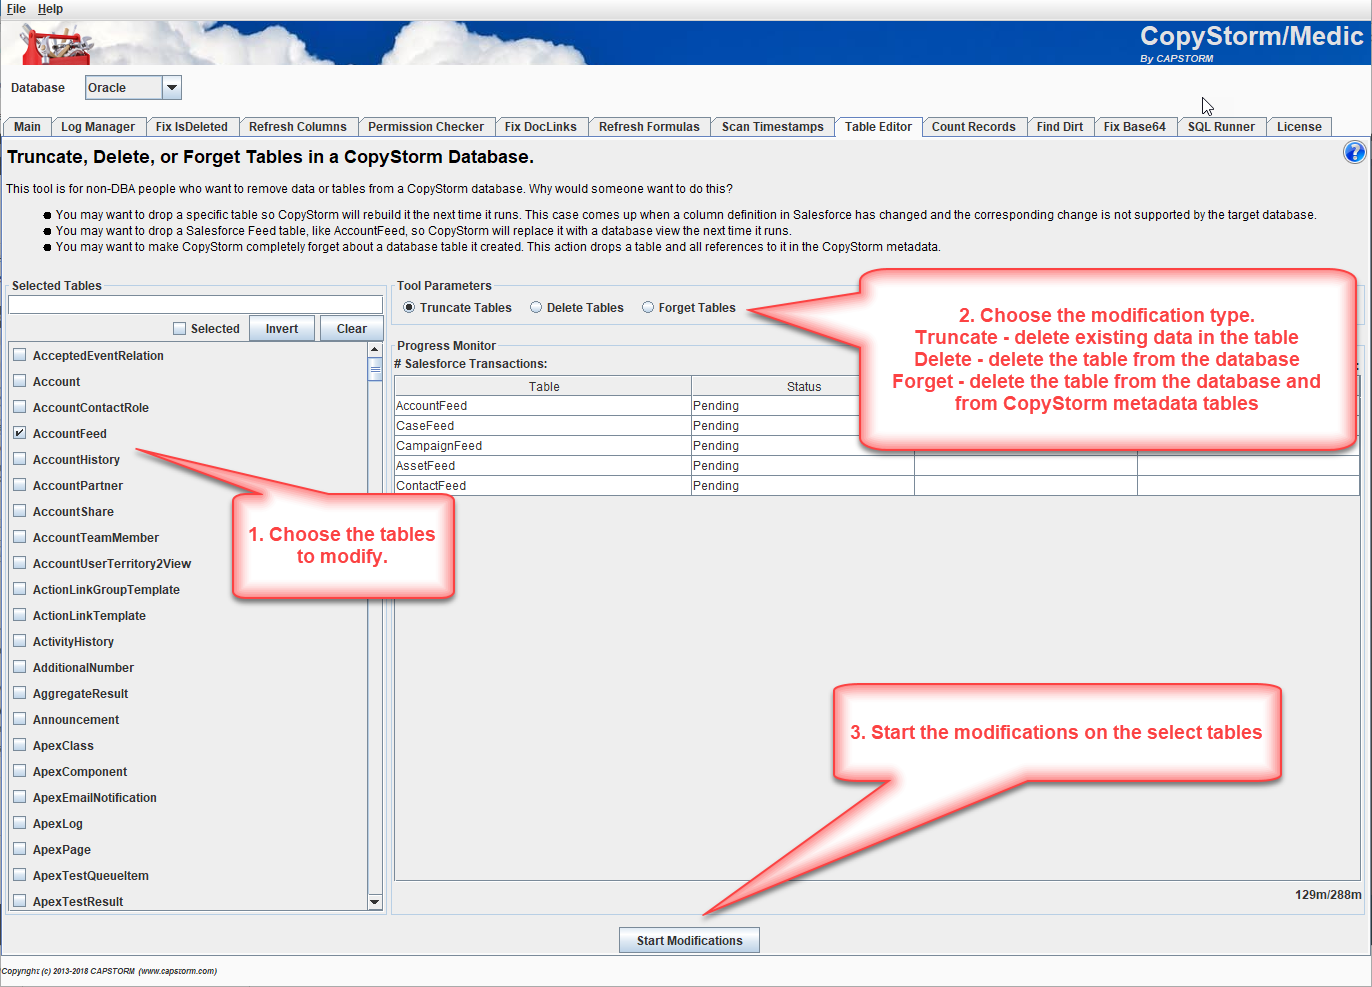
Task: Check the ApexPage checkbox
Action: click(x=19, y=848)
